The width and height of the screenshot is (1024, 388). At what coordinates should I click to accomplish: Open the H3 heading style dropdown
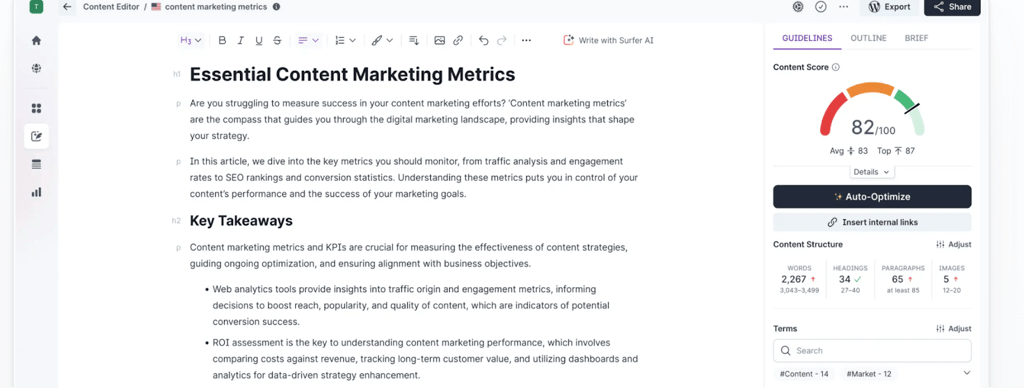(191, 40)
